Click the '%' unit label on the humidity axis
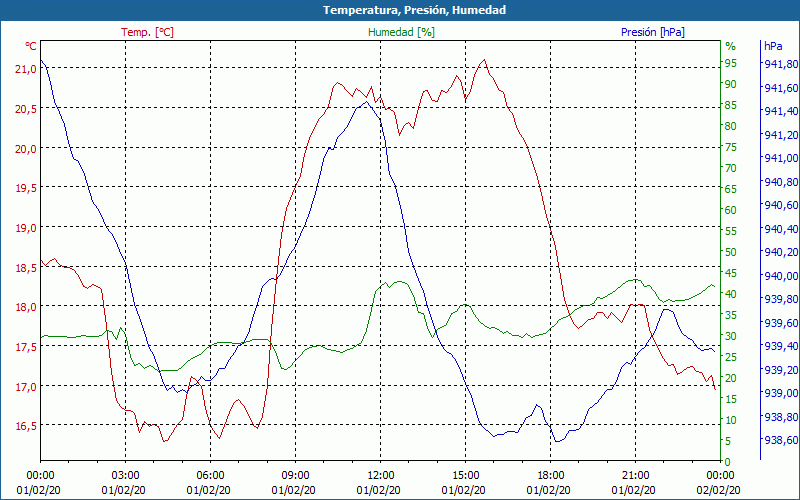The height and width of the screenshot is (500, 800). [x=731, y=46]
